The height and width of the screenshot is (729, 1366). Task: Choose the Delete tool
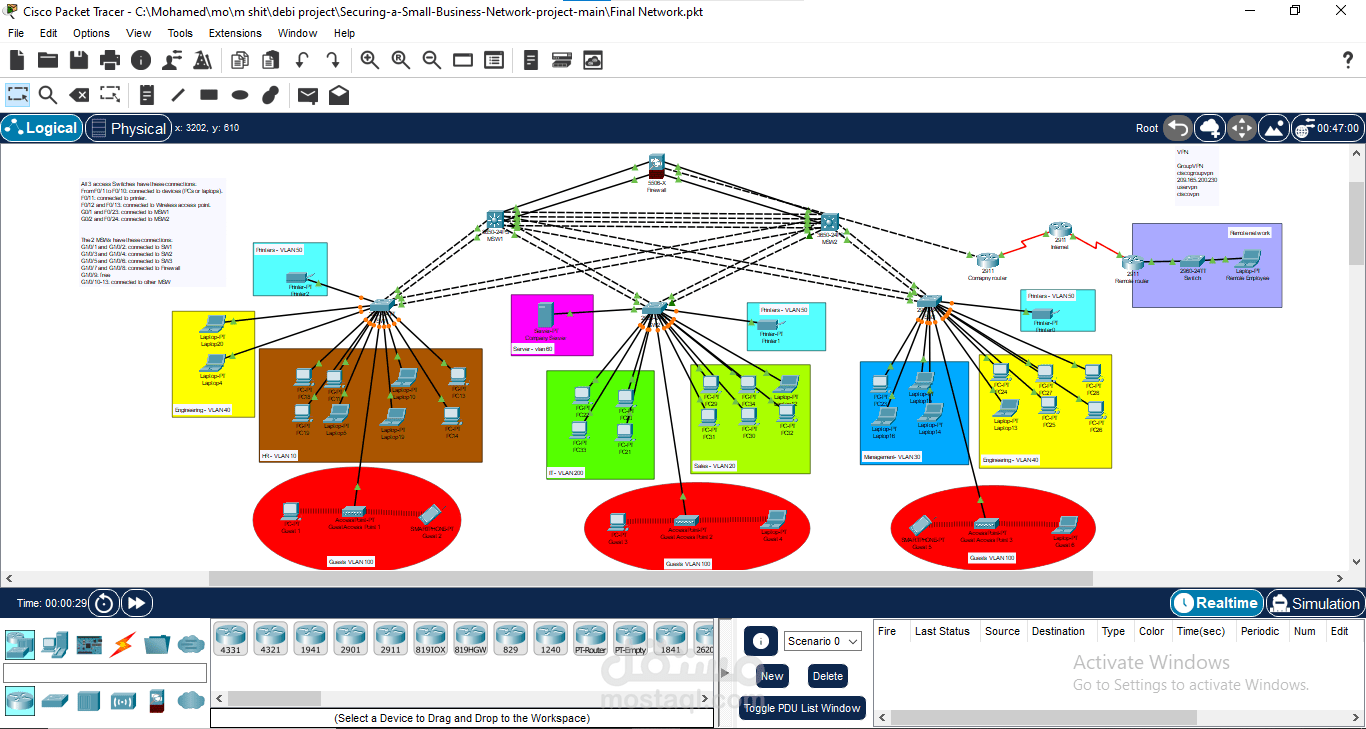[x=79, y=95]
